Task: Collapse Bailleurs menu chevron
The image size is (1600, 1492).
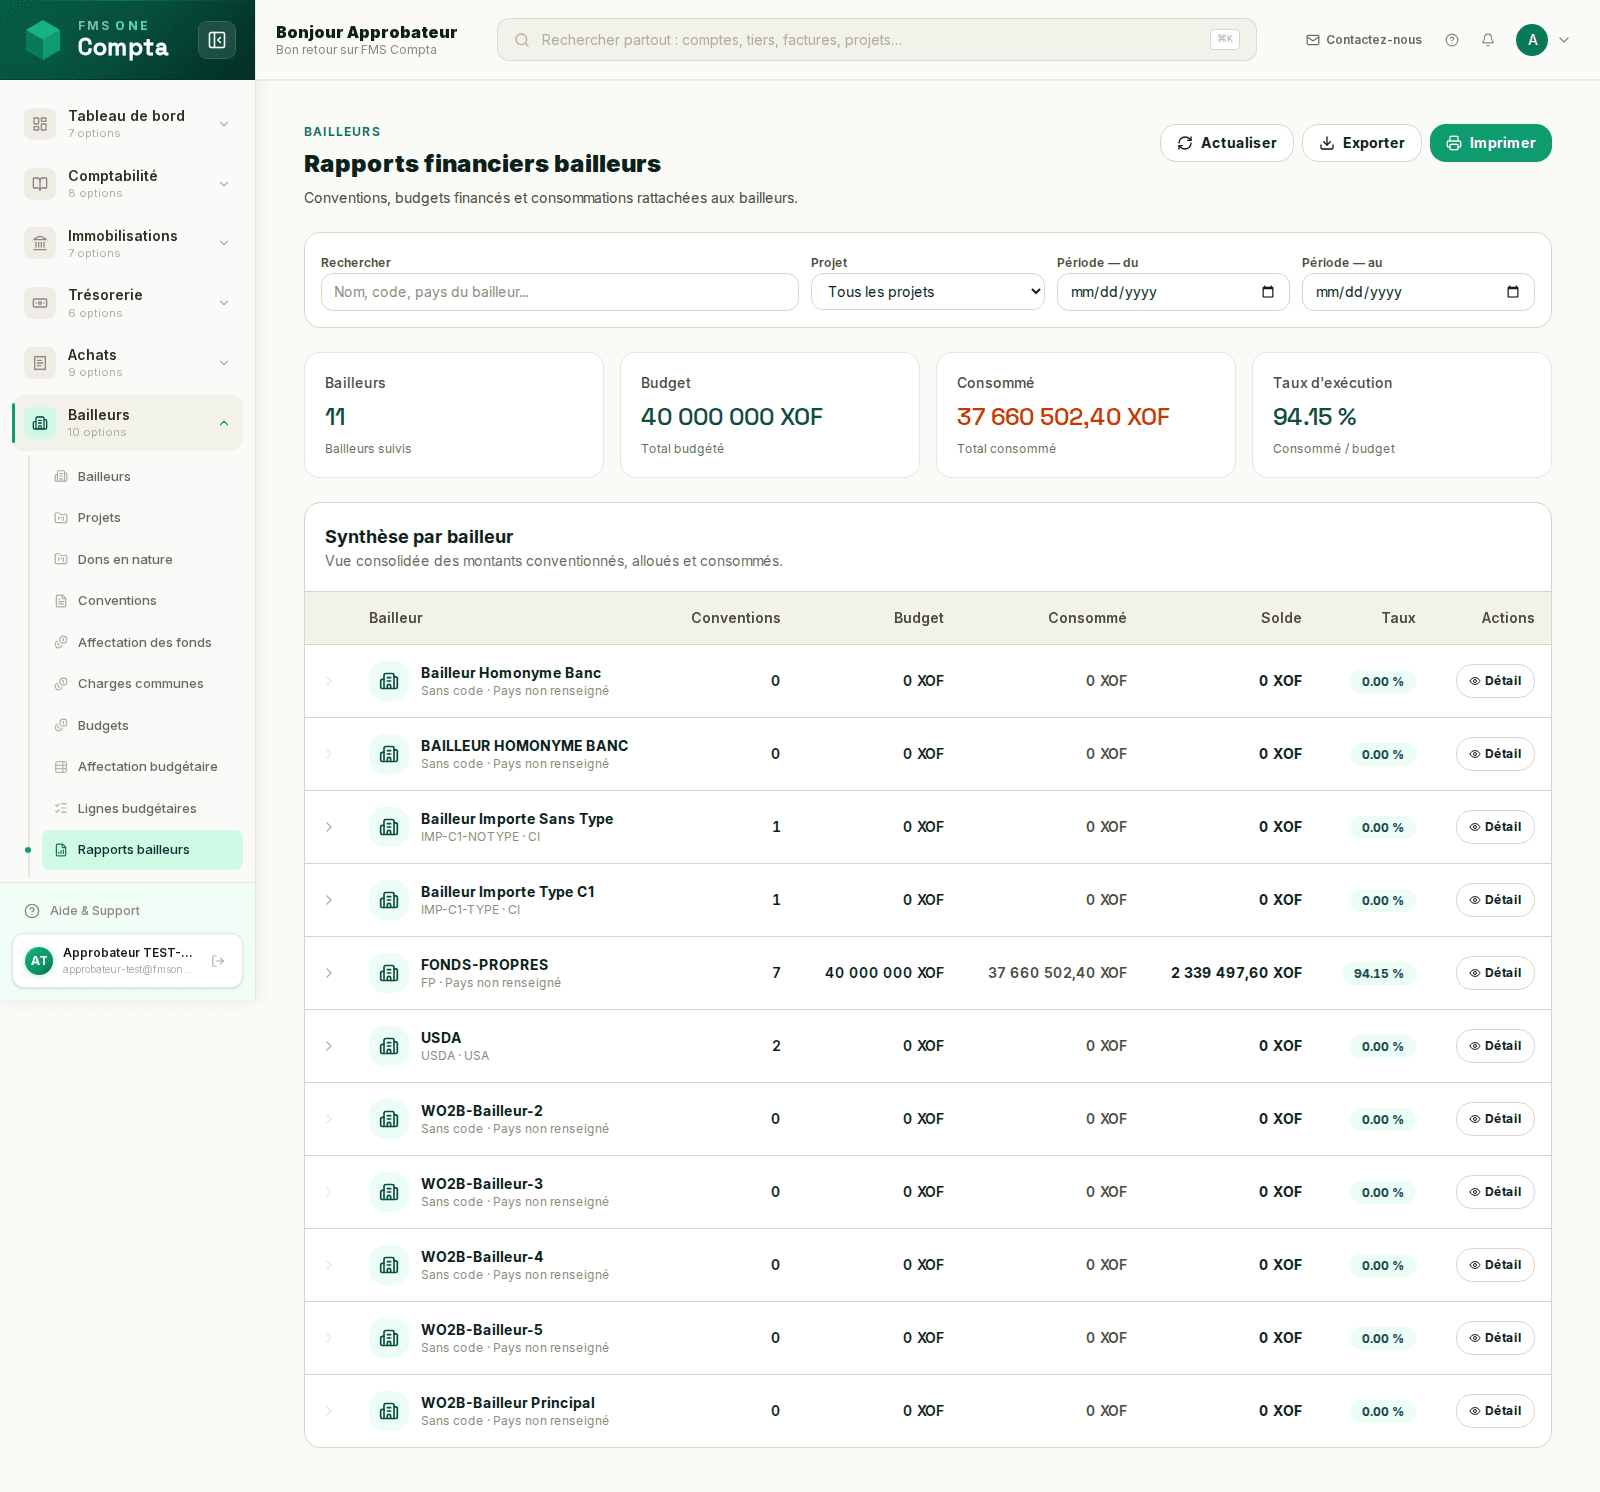Action: [224, 423]
